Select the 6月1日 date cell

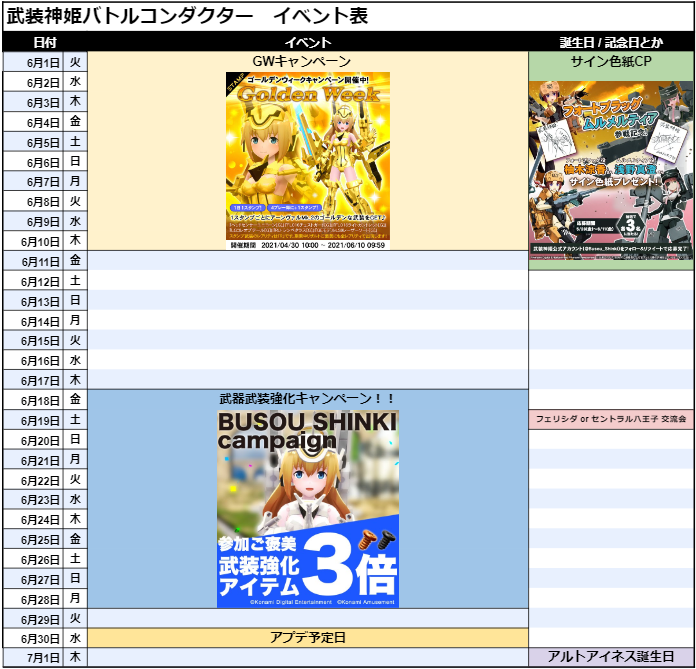(33, 61)
